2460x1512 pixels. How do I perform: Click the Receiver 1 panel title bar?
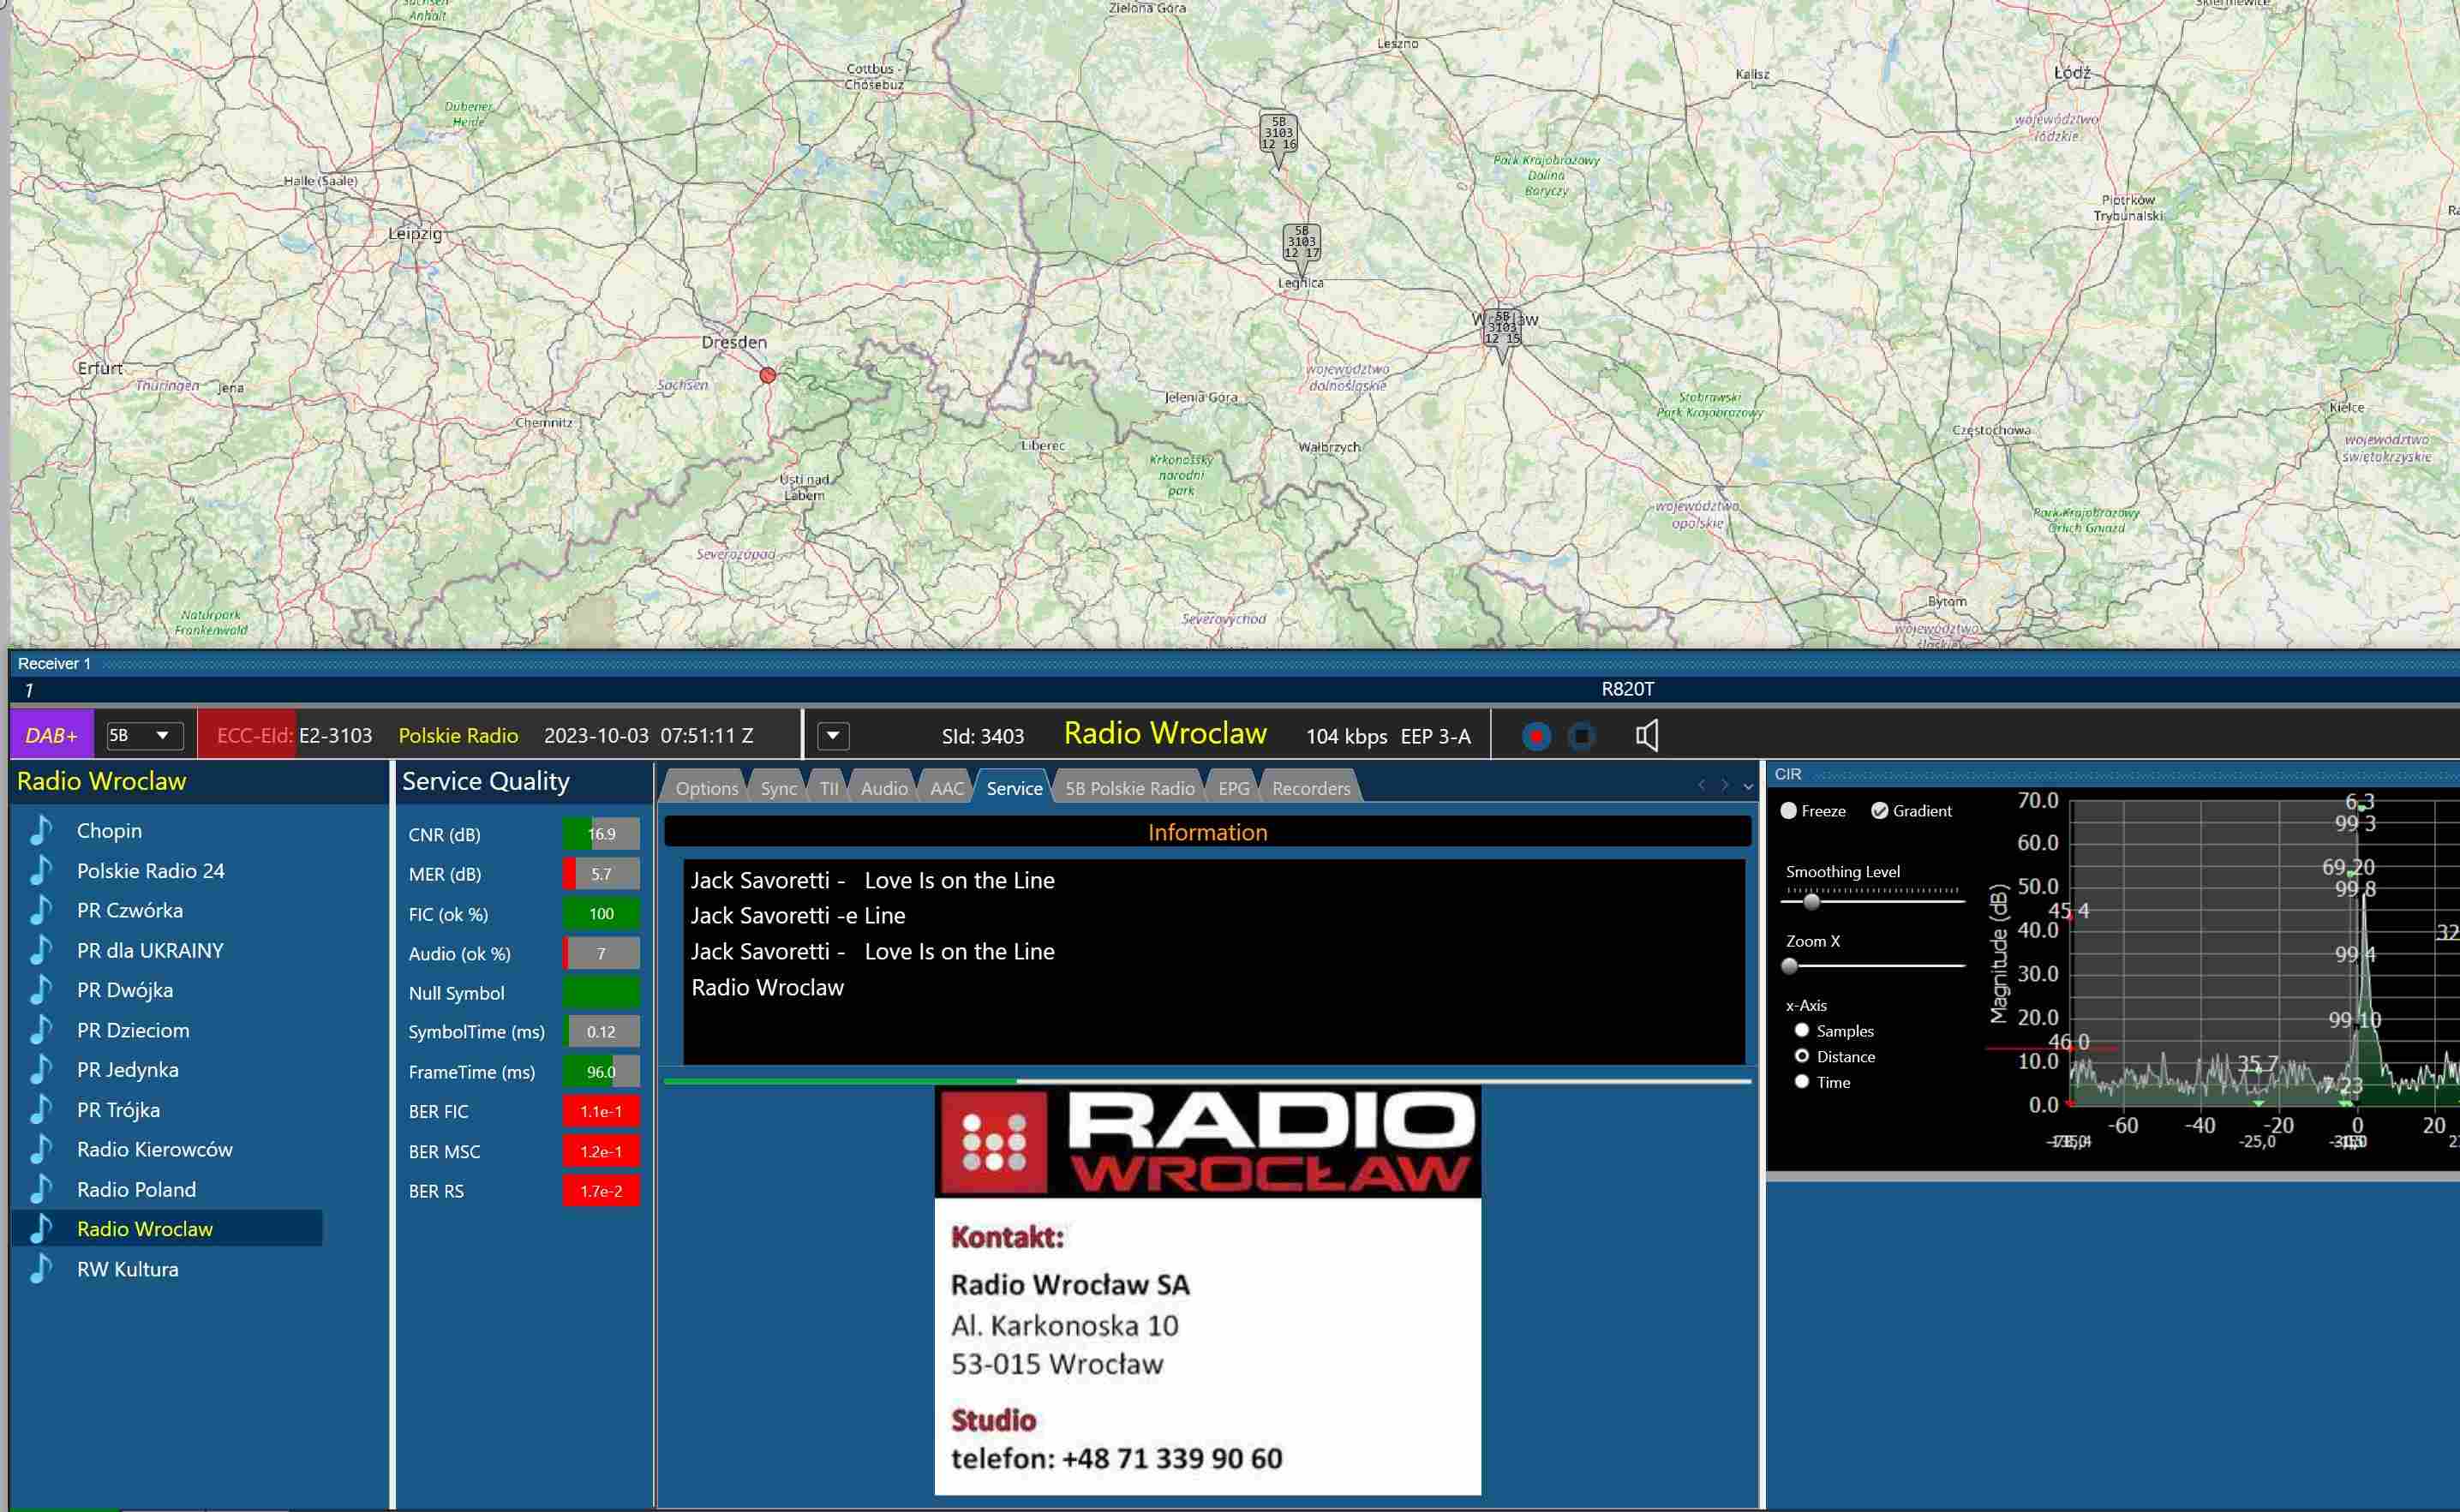(1234, 663)
